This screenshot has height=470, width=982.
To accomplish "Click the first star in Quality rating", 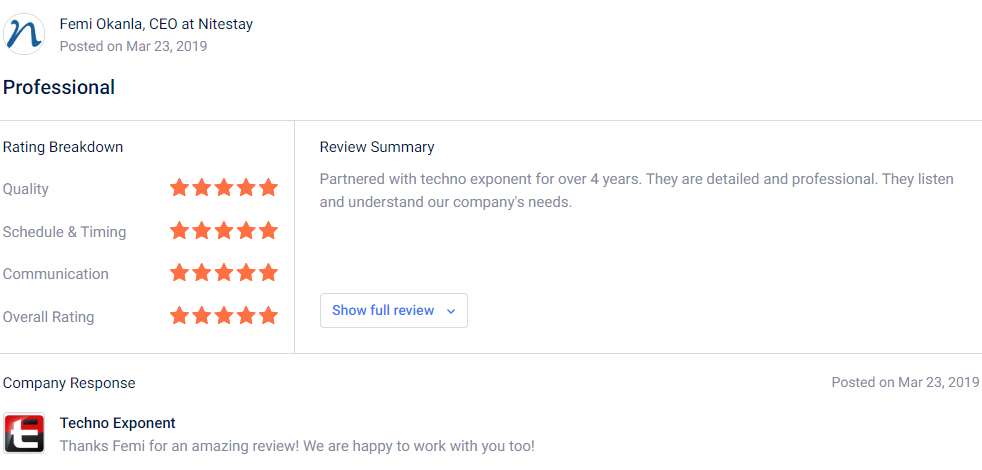I will [179, 187].
